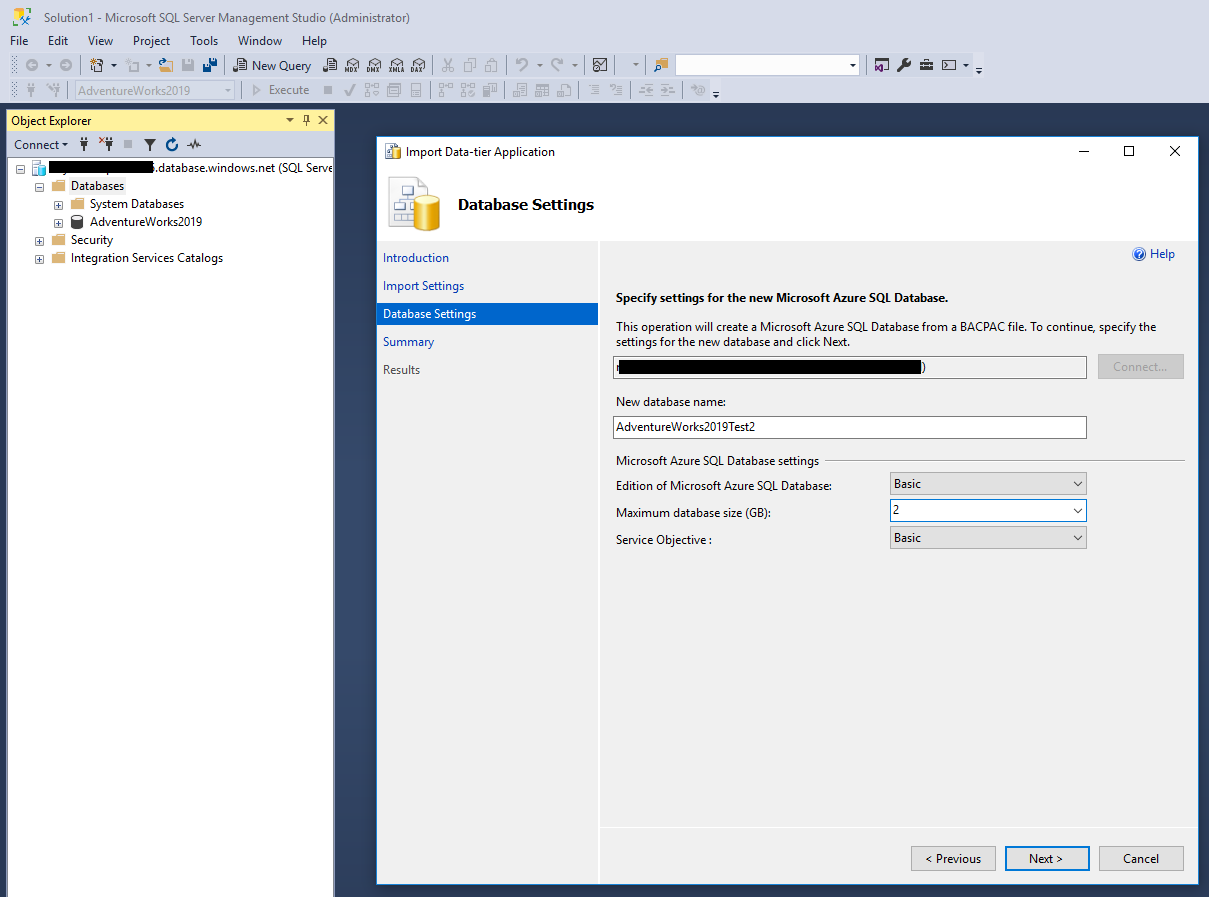This screenshot has width=1209, height=897.
Task: Open the View menu
Action: [x=100, y=41]
